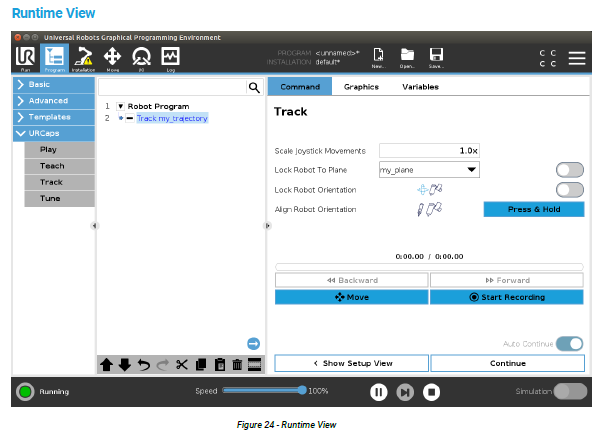Switch to the Variables tab
597x431 pixels.
point(420,87)
